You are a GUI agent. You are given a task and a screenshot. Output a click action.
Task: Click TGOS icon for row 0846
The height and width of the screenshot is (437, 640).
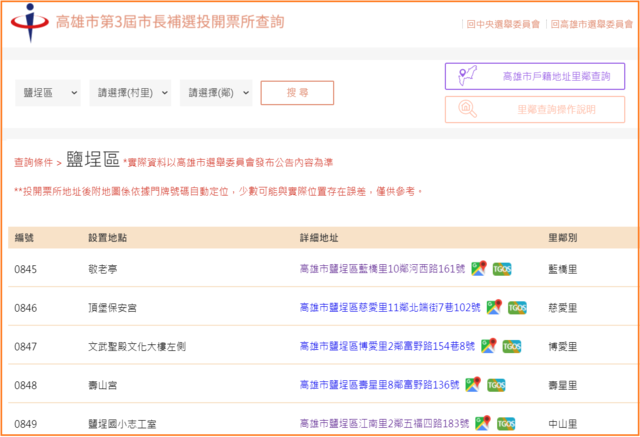[518, 307]
